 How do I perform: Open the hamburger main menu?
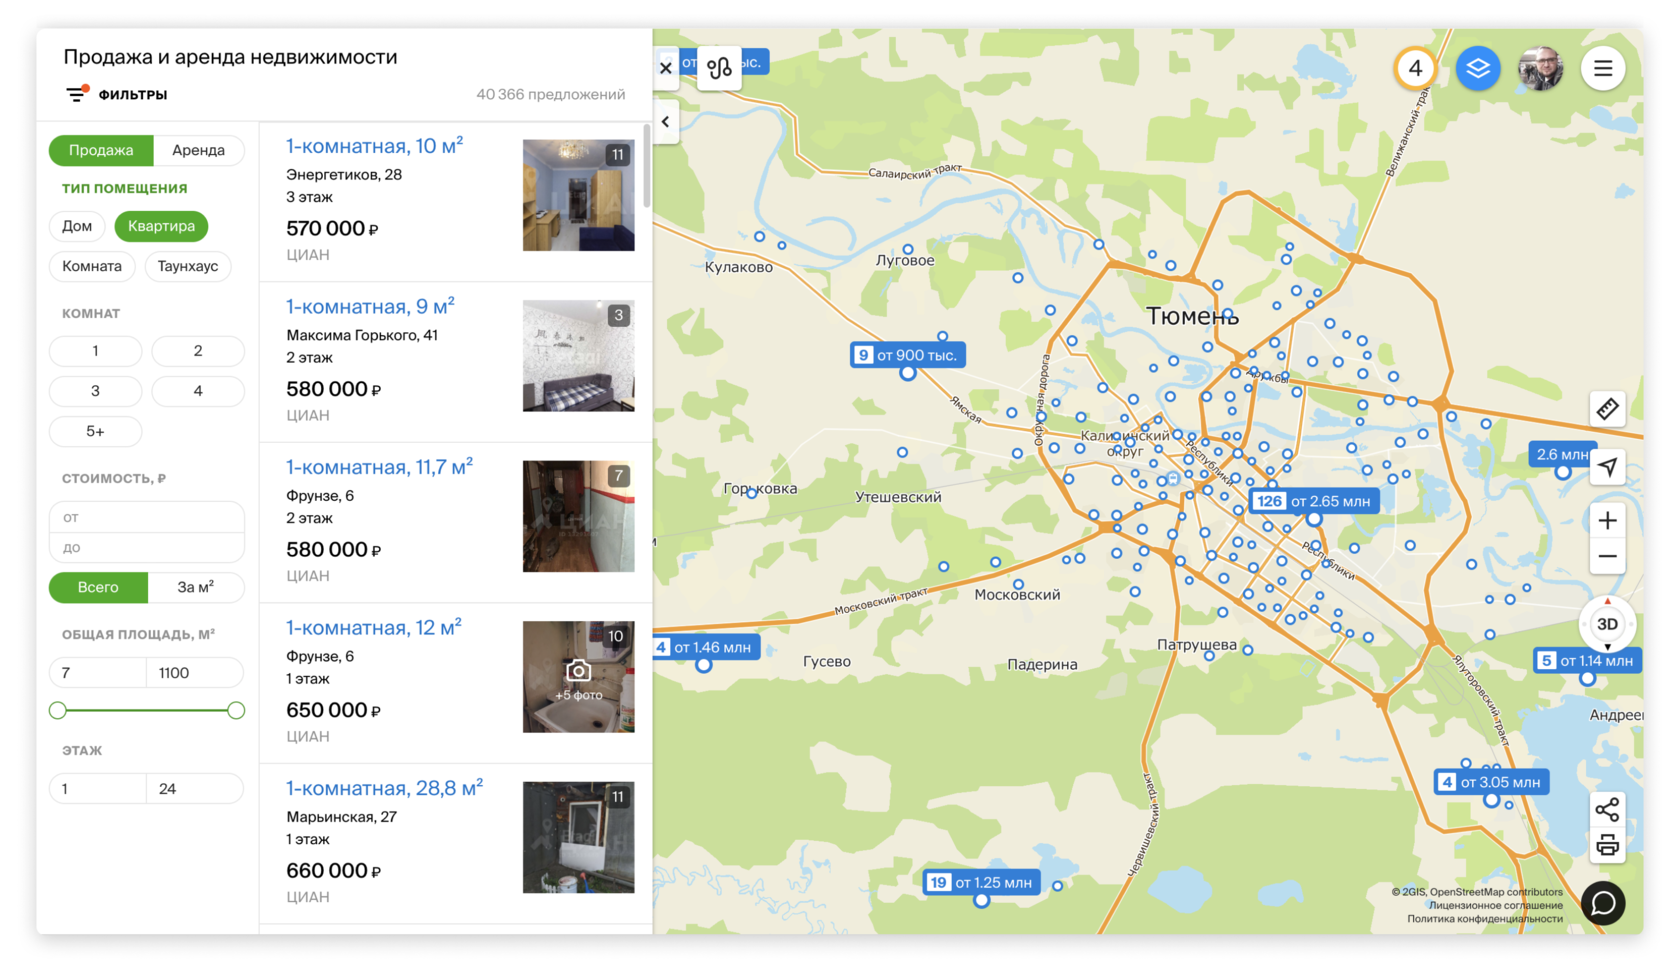[x=1603, y=68]
